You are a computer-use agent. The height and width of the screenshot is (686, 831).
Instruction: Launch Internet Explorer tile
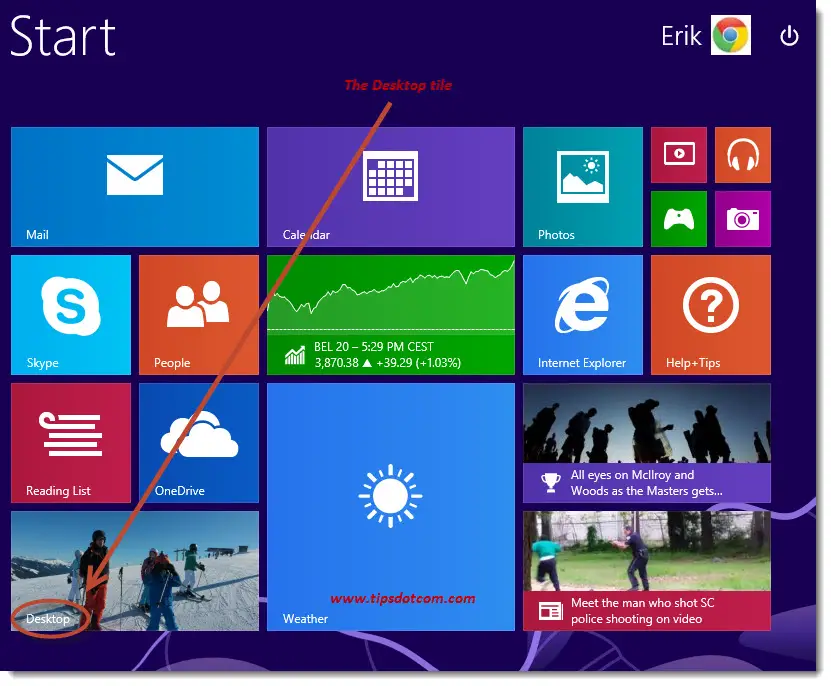coord(582,315)
